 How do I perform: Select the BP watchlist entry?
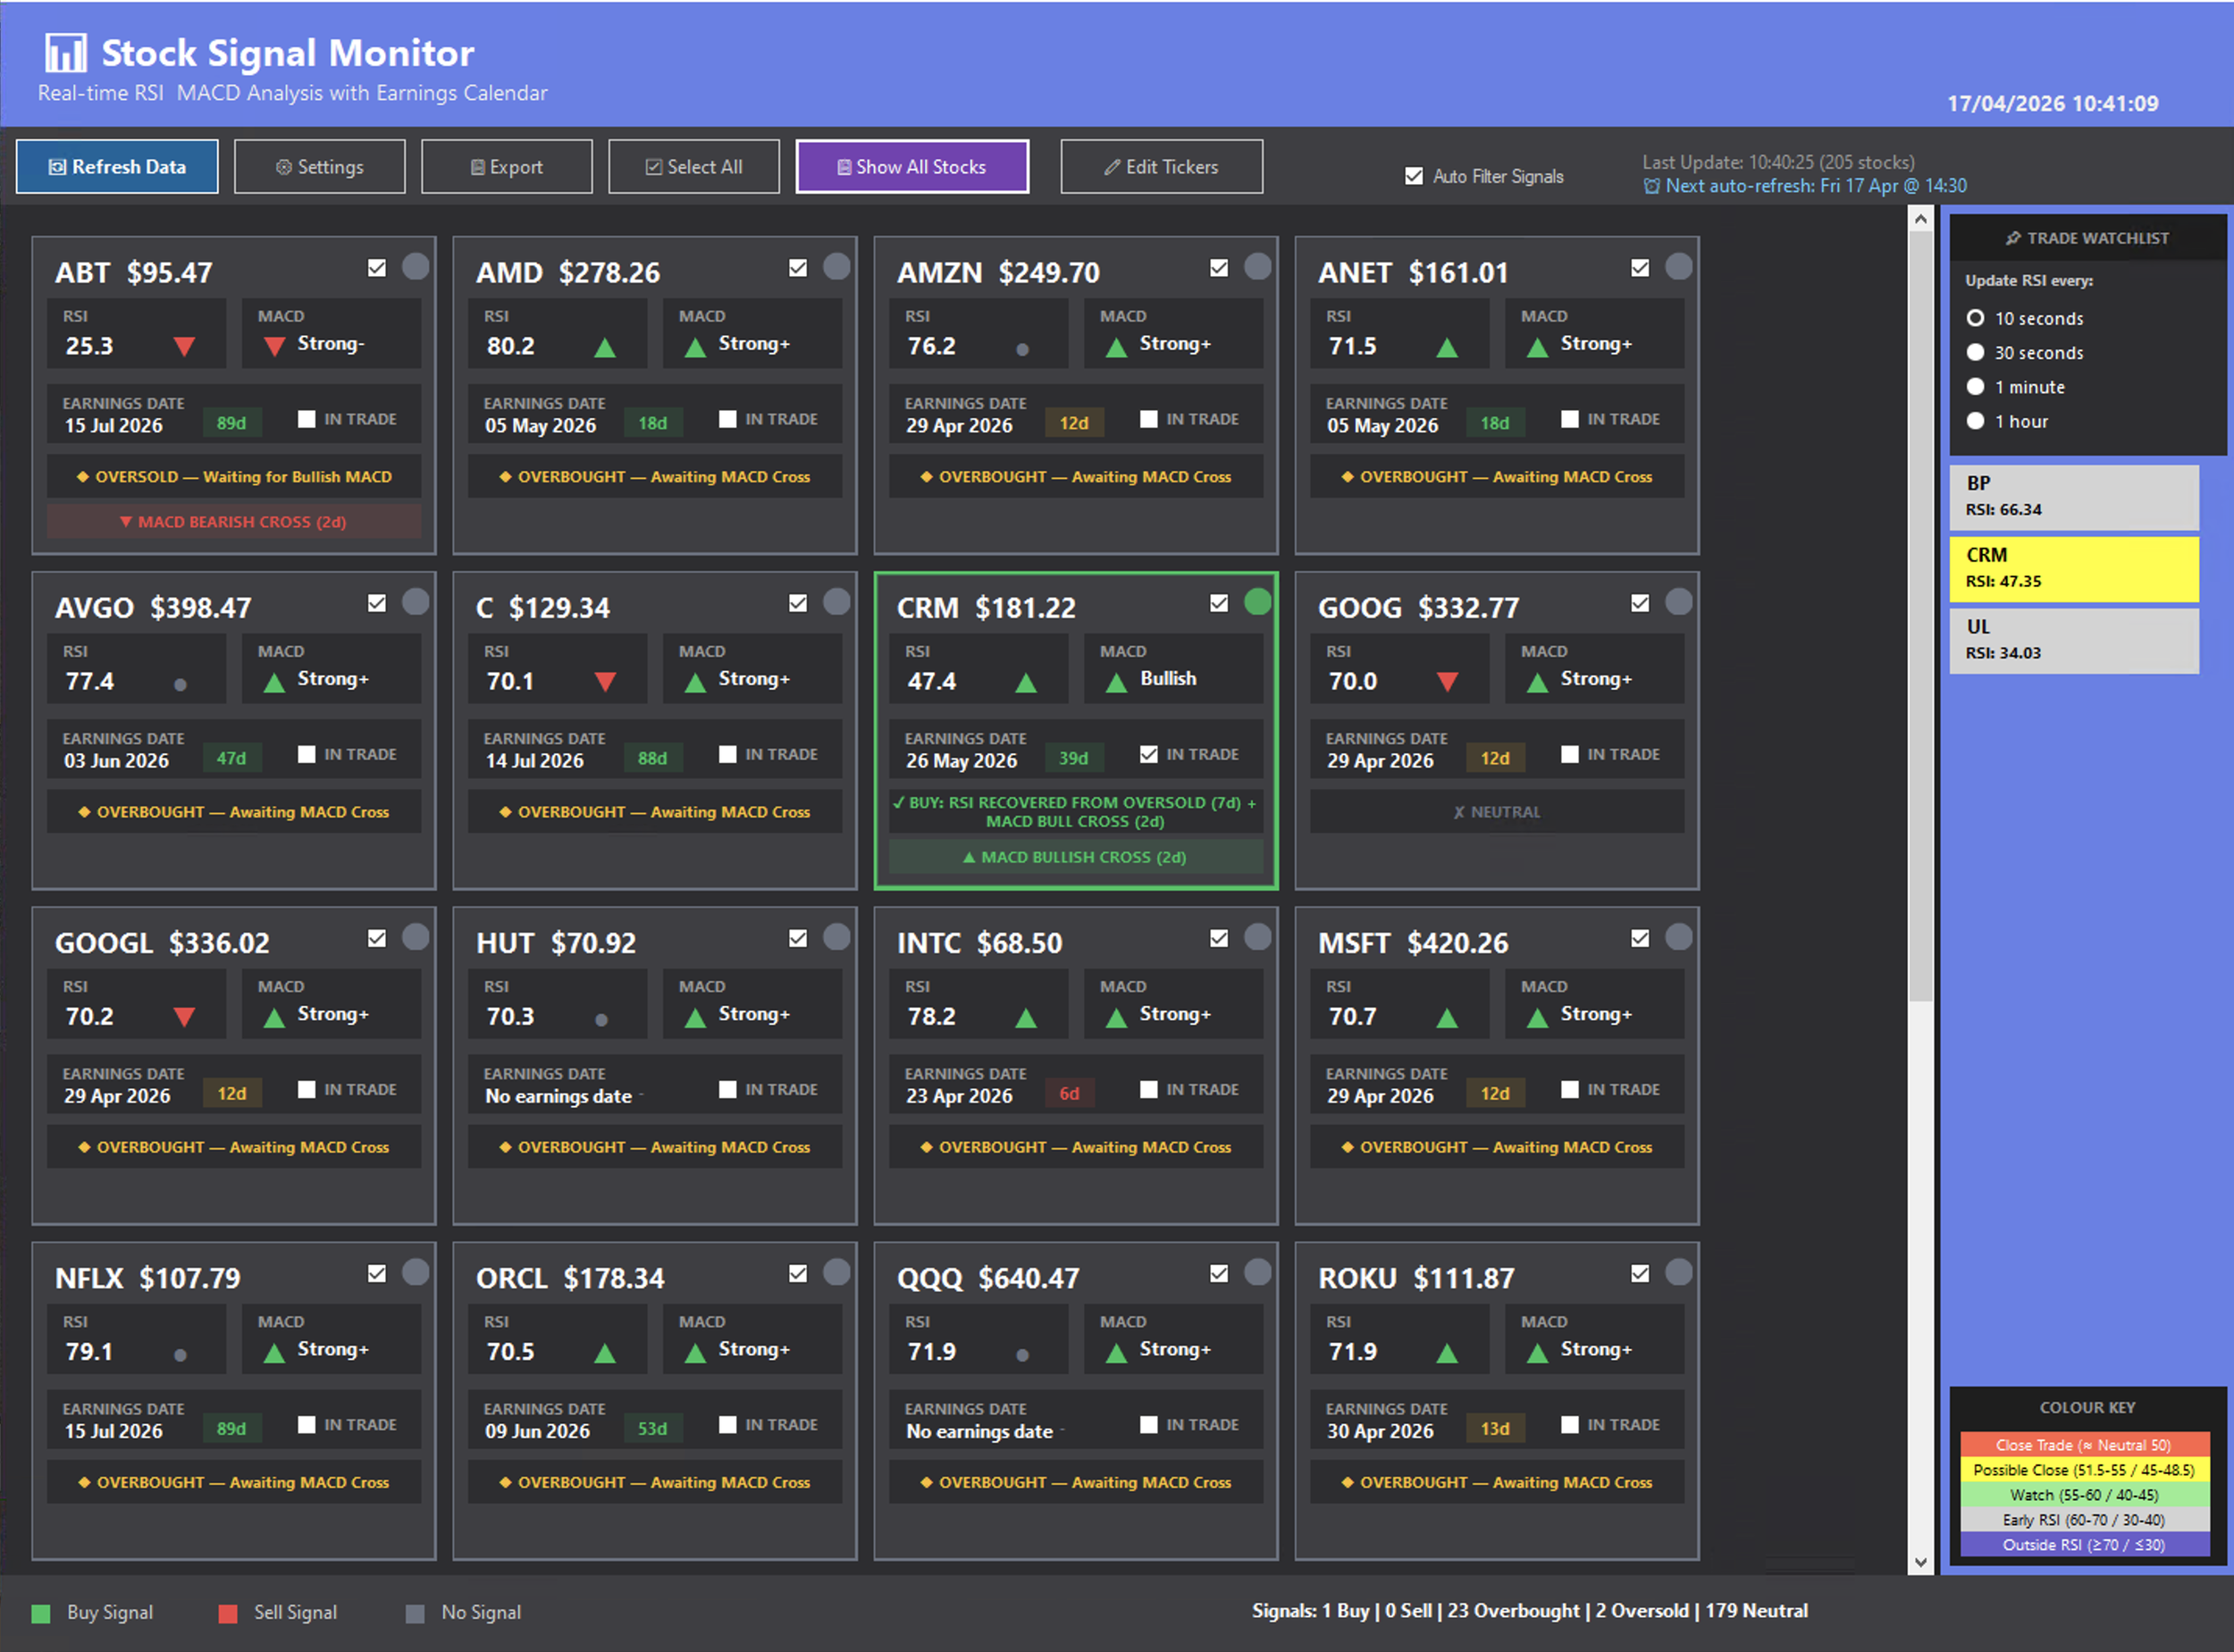click(2073, 496)
